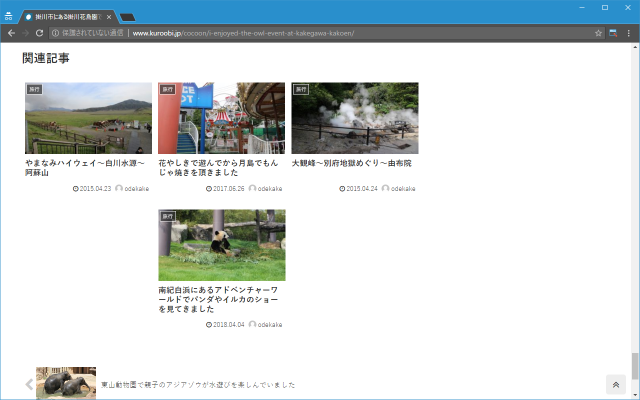Click the address bar URL field
The height and width of the screenshot is (400, 640).
coord(300,33)
